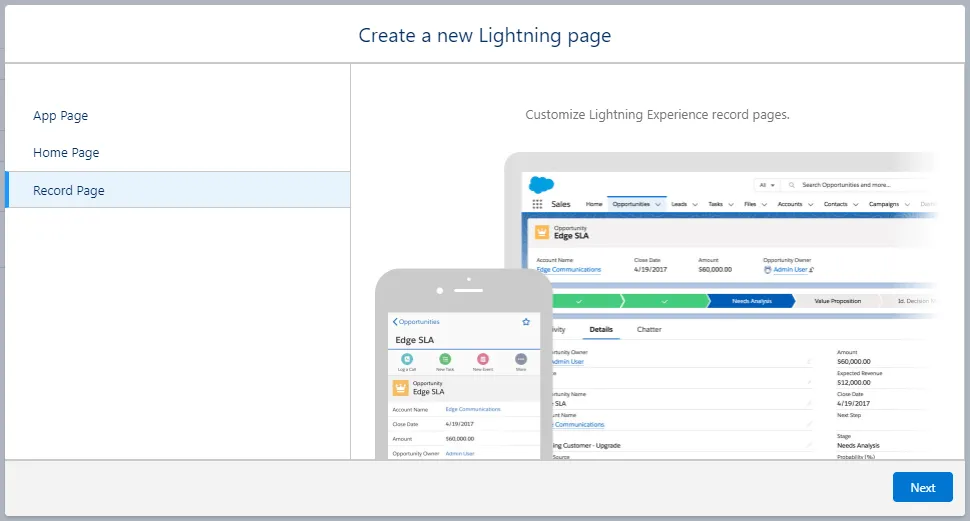The width and height of the screenshot is (970, 521).
Task: Open the All search scope dropdown
Action: click(x=767, y=185)
